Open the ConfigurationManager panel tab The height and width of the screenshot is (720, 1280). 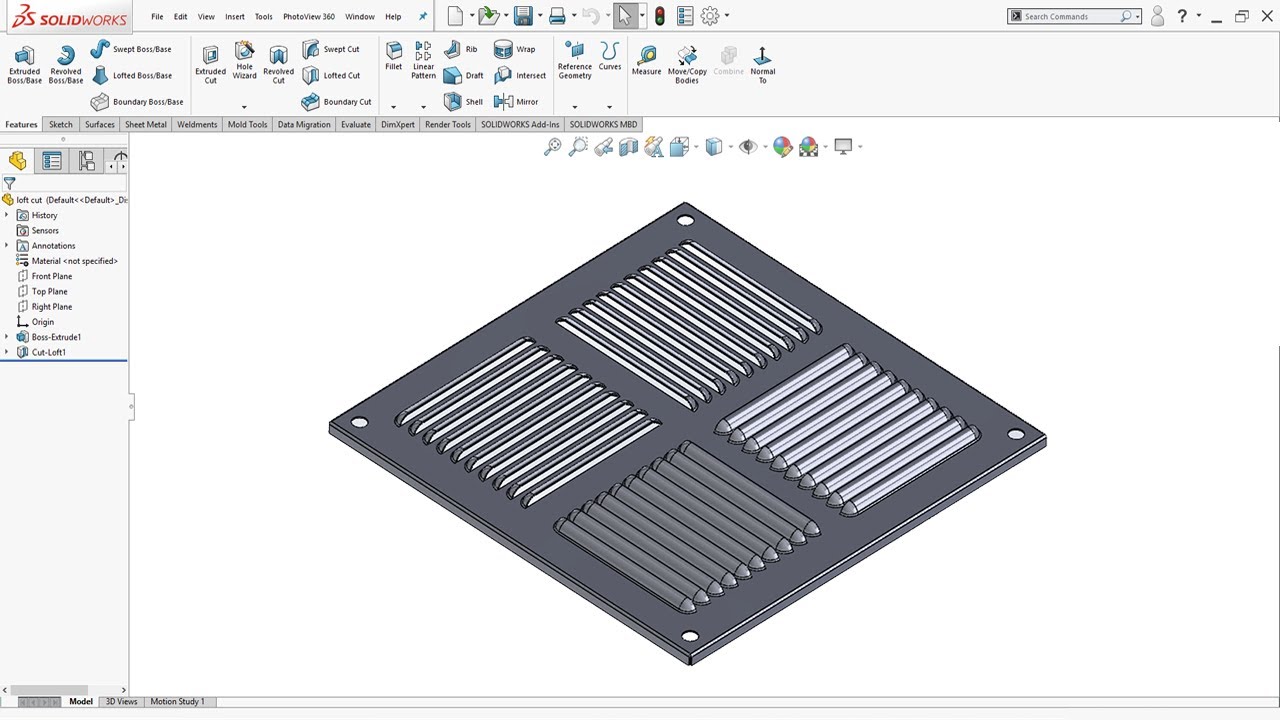pyautogui.click(x=87, y=161)
